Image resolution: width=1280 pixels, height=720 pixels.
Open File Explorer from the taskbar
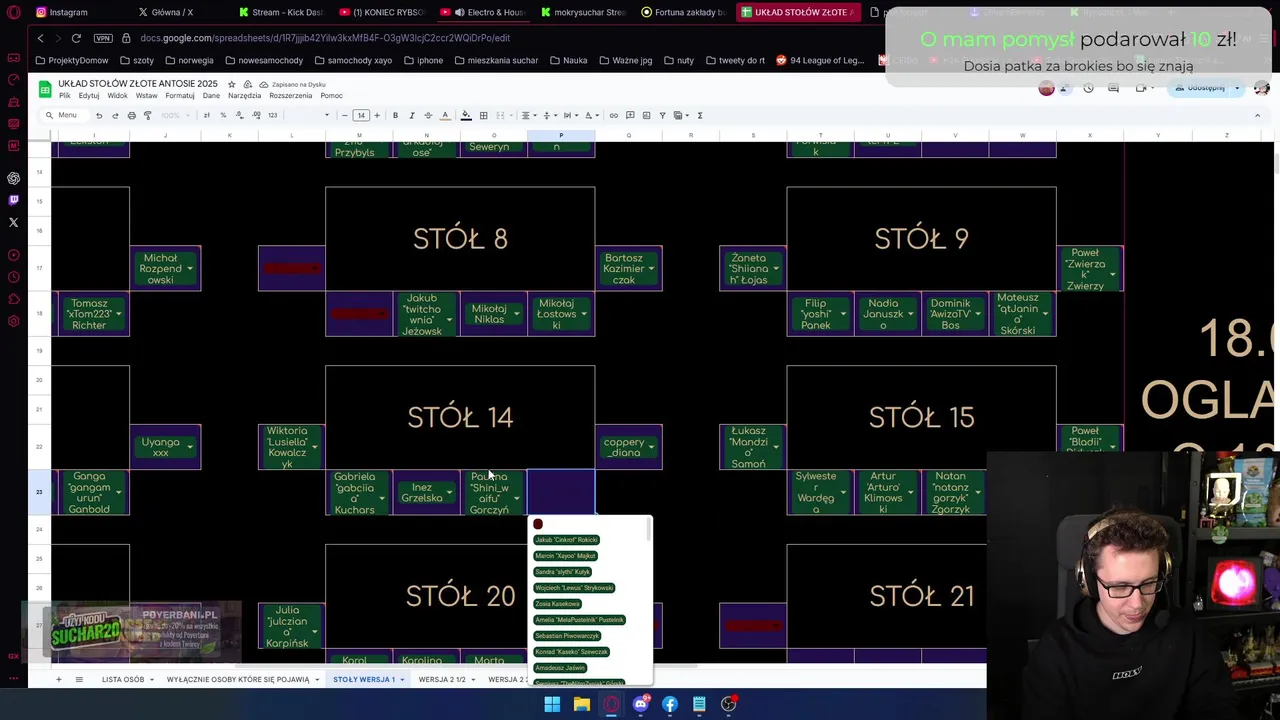[581, 704]
